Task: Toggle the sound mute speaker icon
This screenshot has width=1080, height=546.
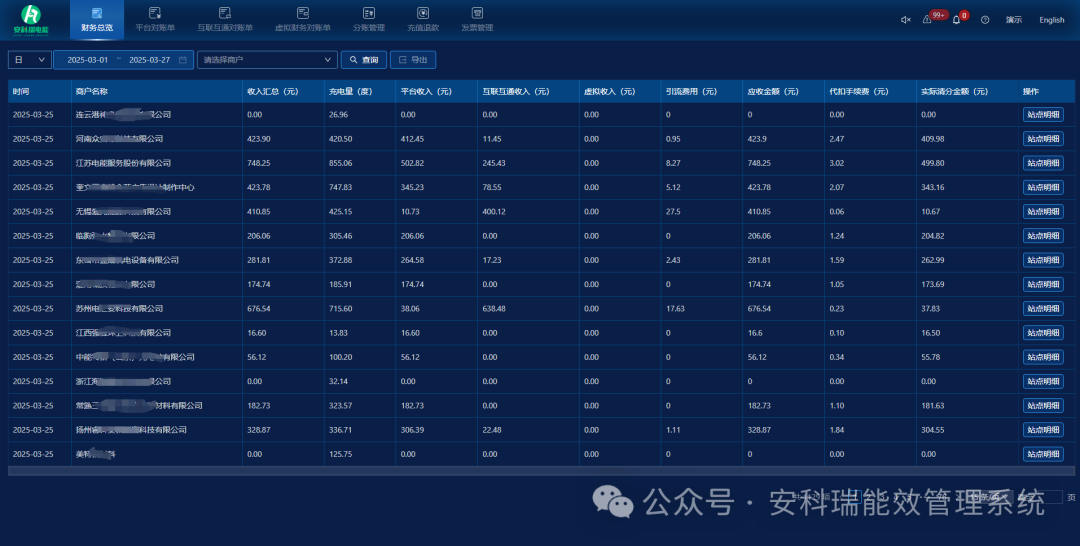Action: 906,20
